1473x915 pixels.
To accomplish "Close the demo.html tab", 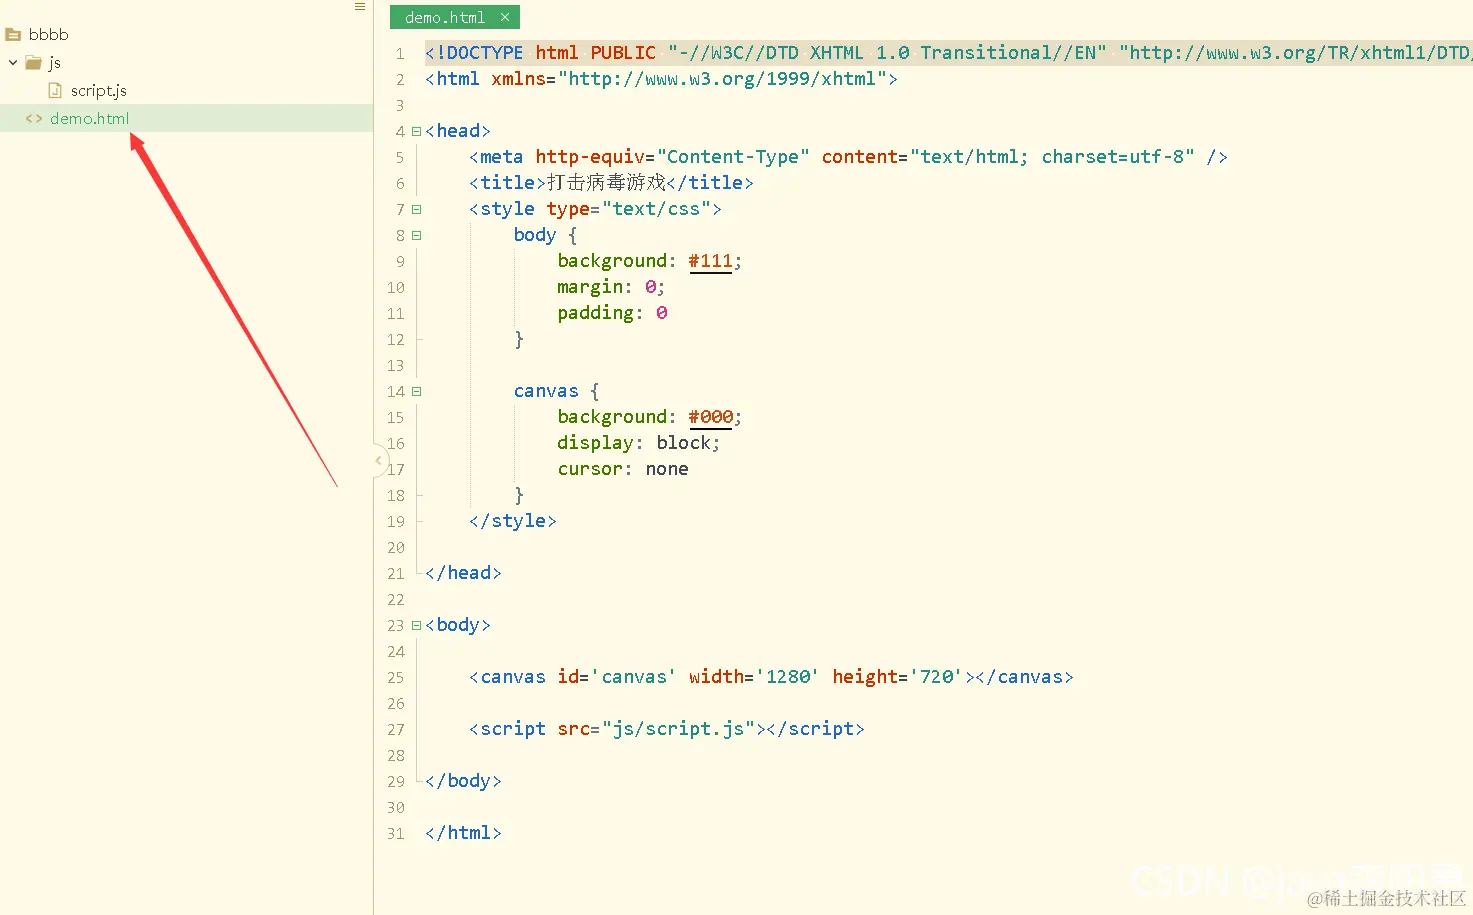I will click(505, 17).
